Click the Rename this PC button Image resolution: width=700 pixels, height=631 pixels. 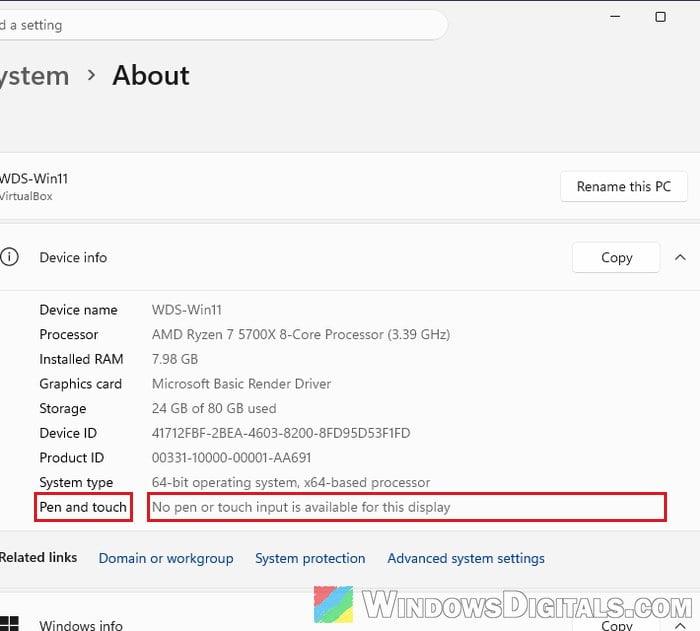(624, 186)
